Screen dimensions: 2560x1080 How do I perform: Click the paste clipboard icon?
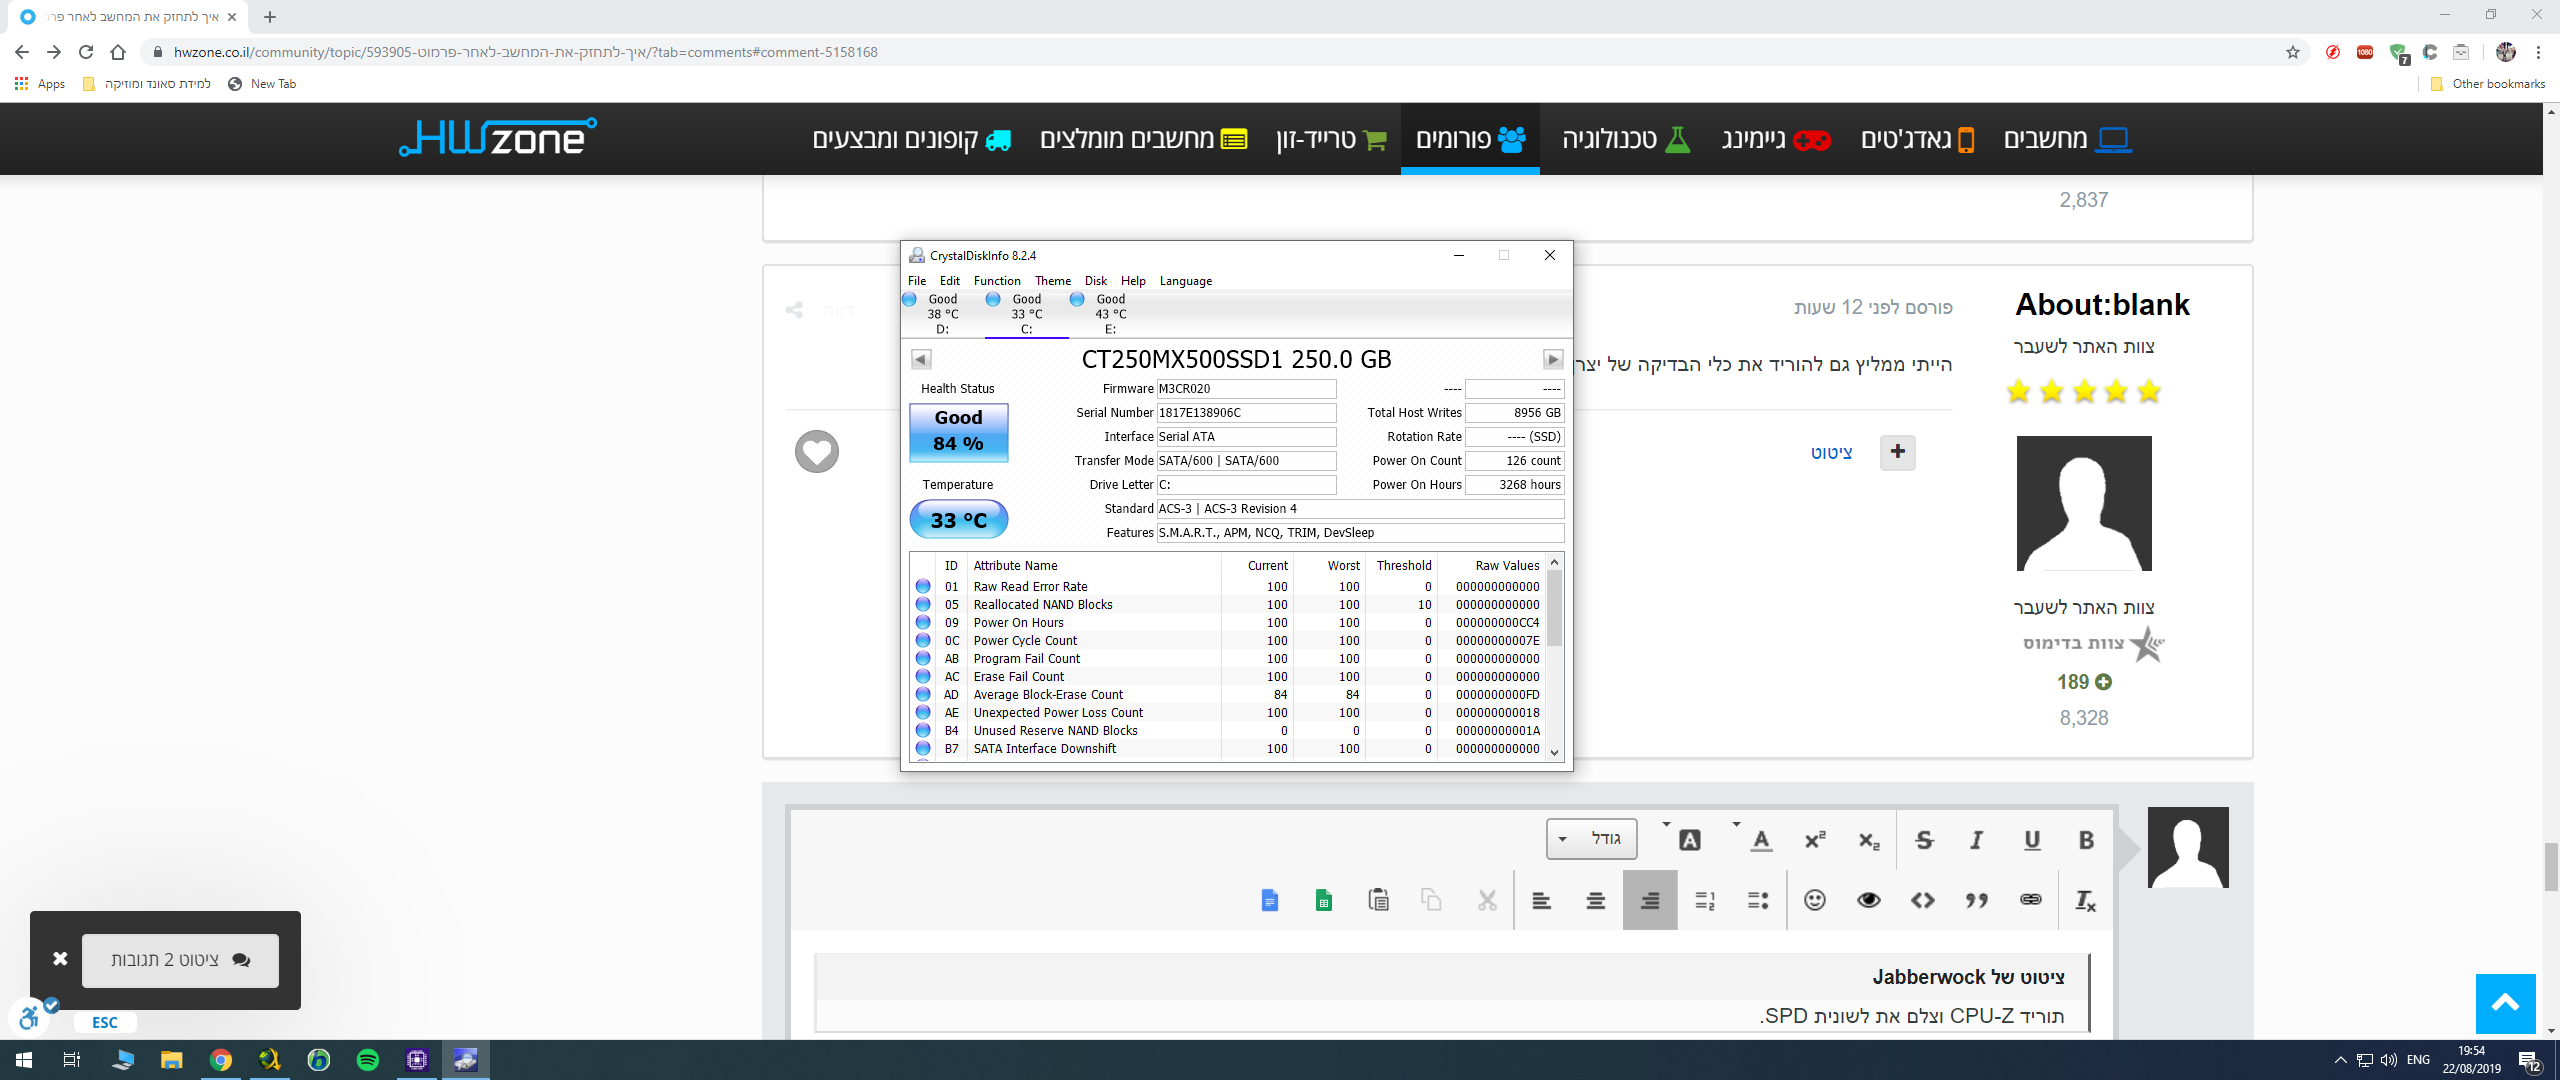click(x=1378, y=900)
